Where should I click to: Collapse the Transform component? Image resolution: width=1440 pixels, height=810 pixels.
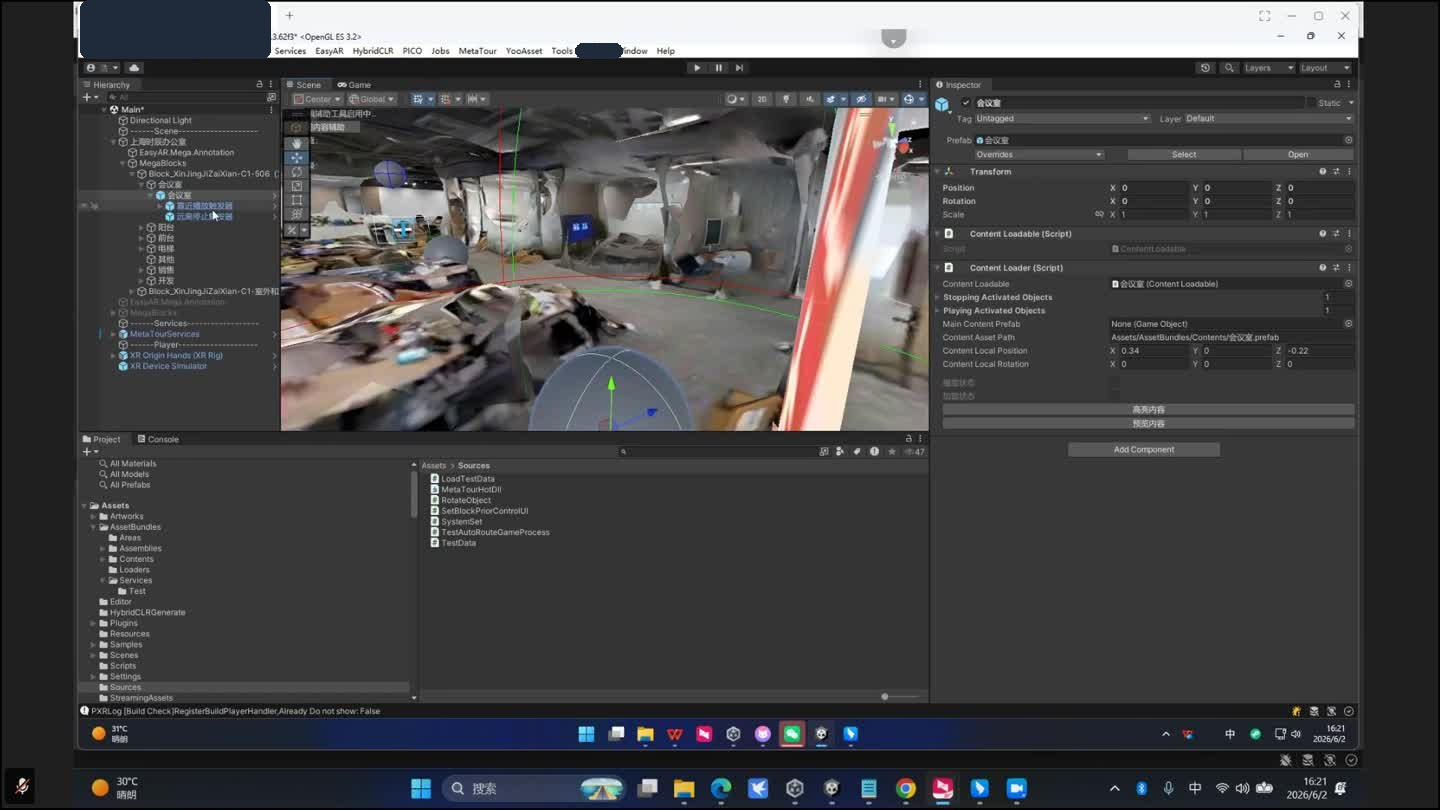(938, 172)
